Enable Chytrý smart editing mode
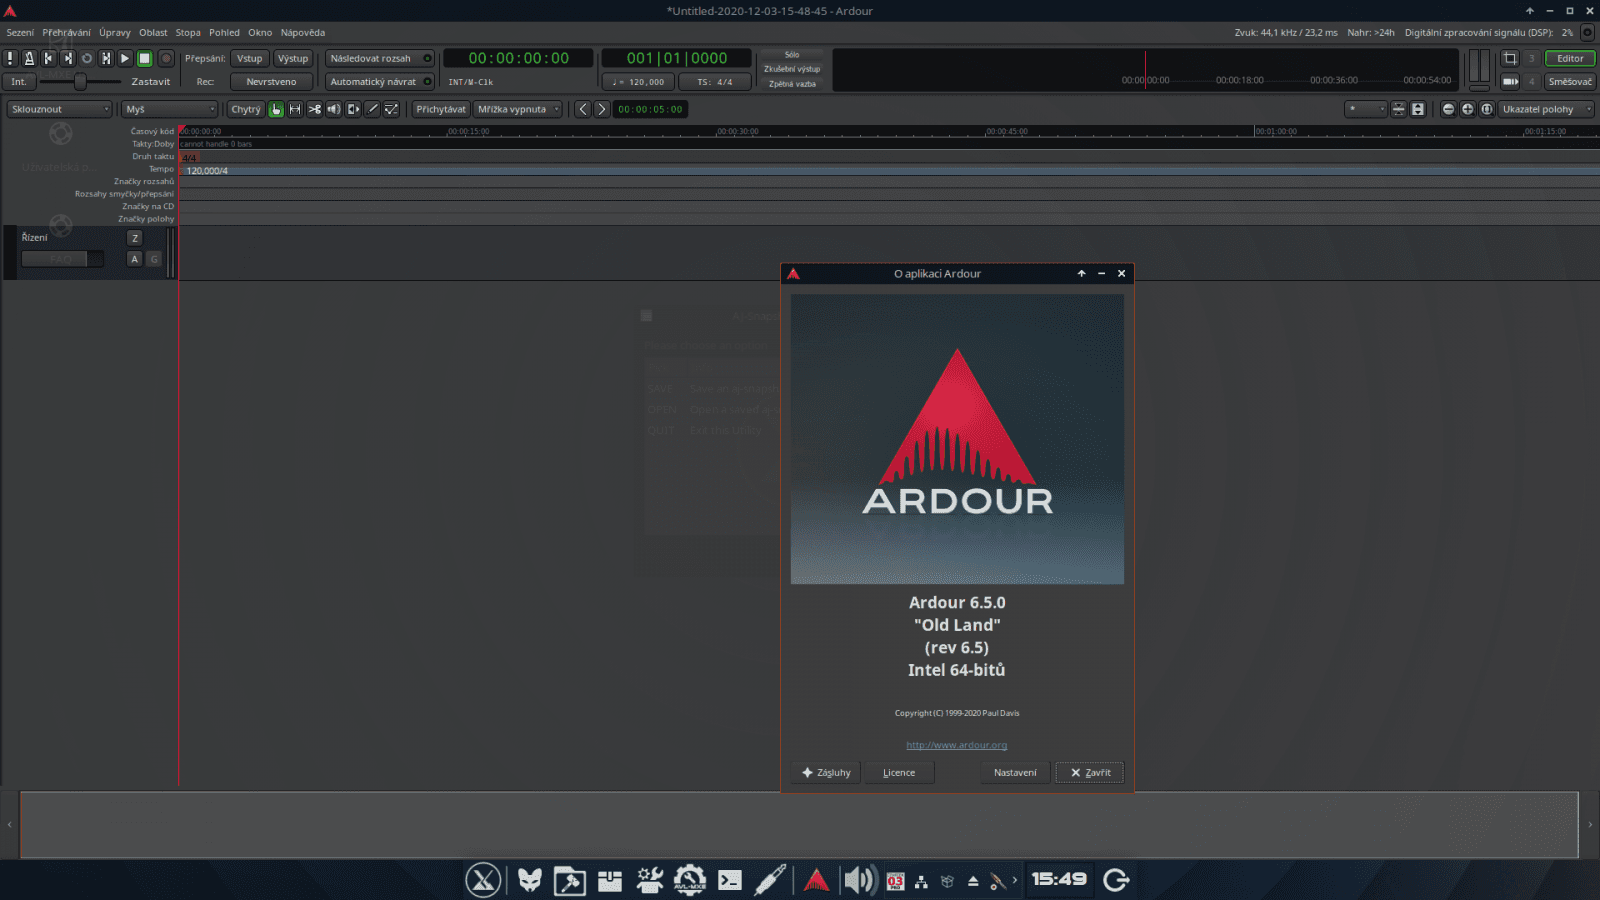 coord(245,109)
